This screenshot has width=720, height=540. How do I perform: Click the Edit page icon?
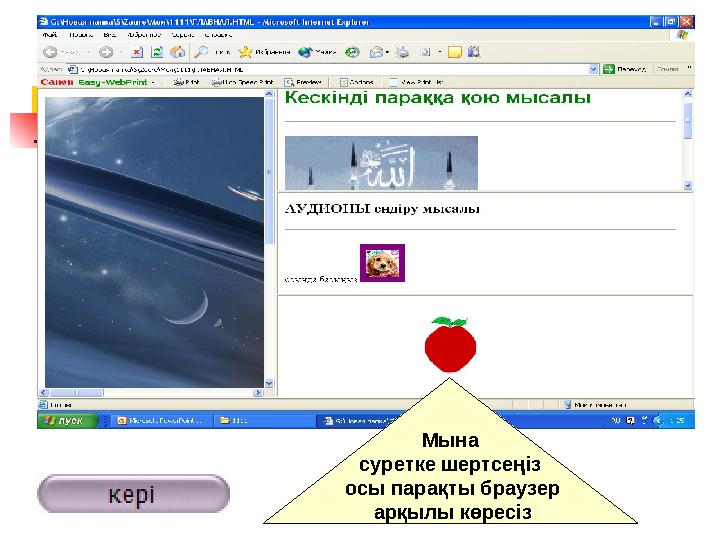(426, 52)
